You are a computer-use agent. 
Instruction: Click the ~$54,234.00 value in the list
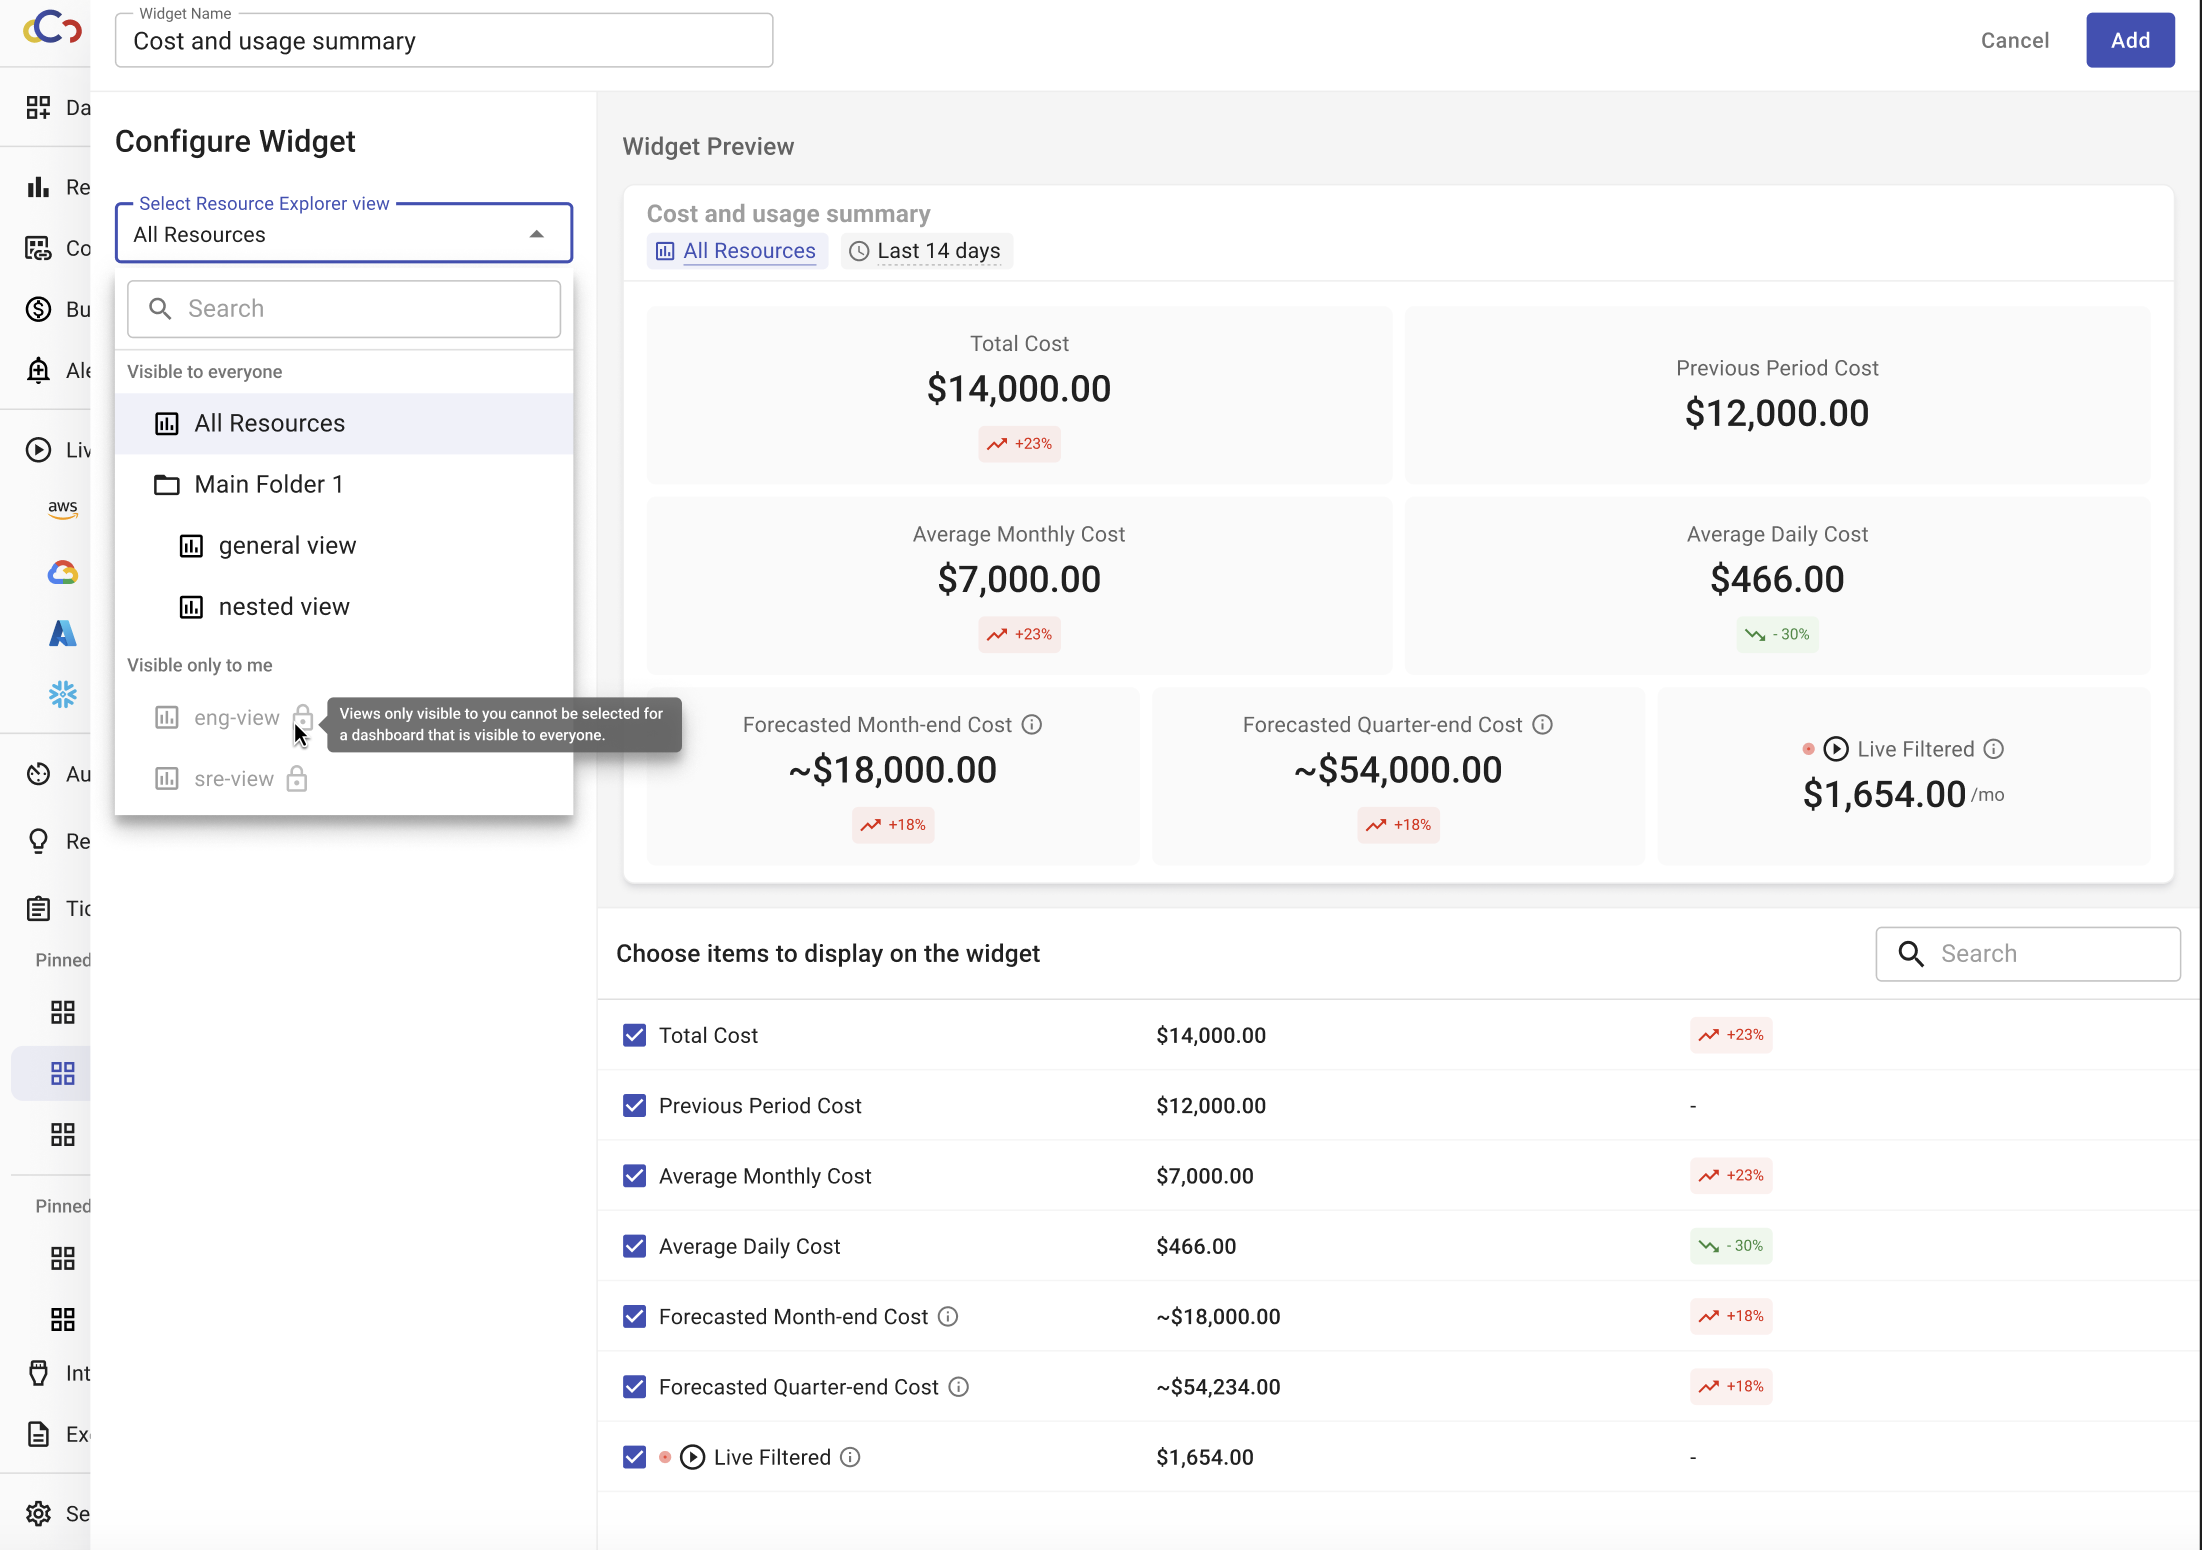point(1218,1387)
